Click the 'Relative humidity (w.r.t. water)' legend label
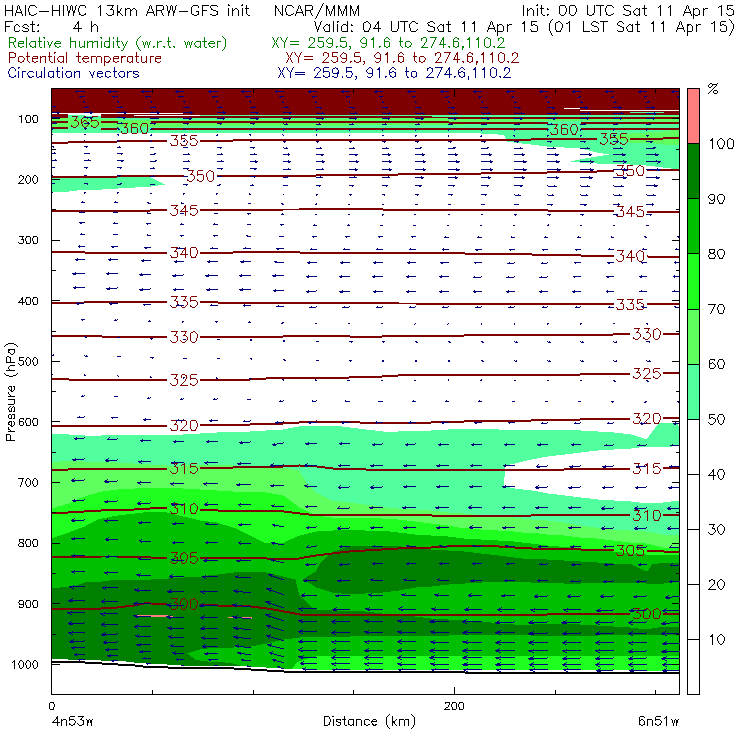 tap(118, 43)
